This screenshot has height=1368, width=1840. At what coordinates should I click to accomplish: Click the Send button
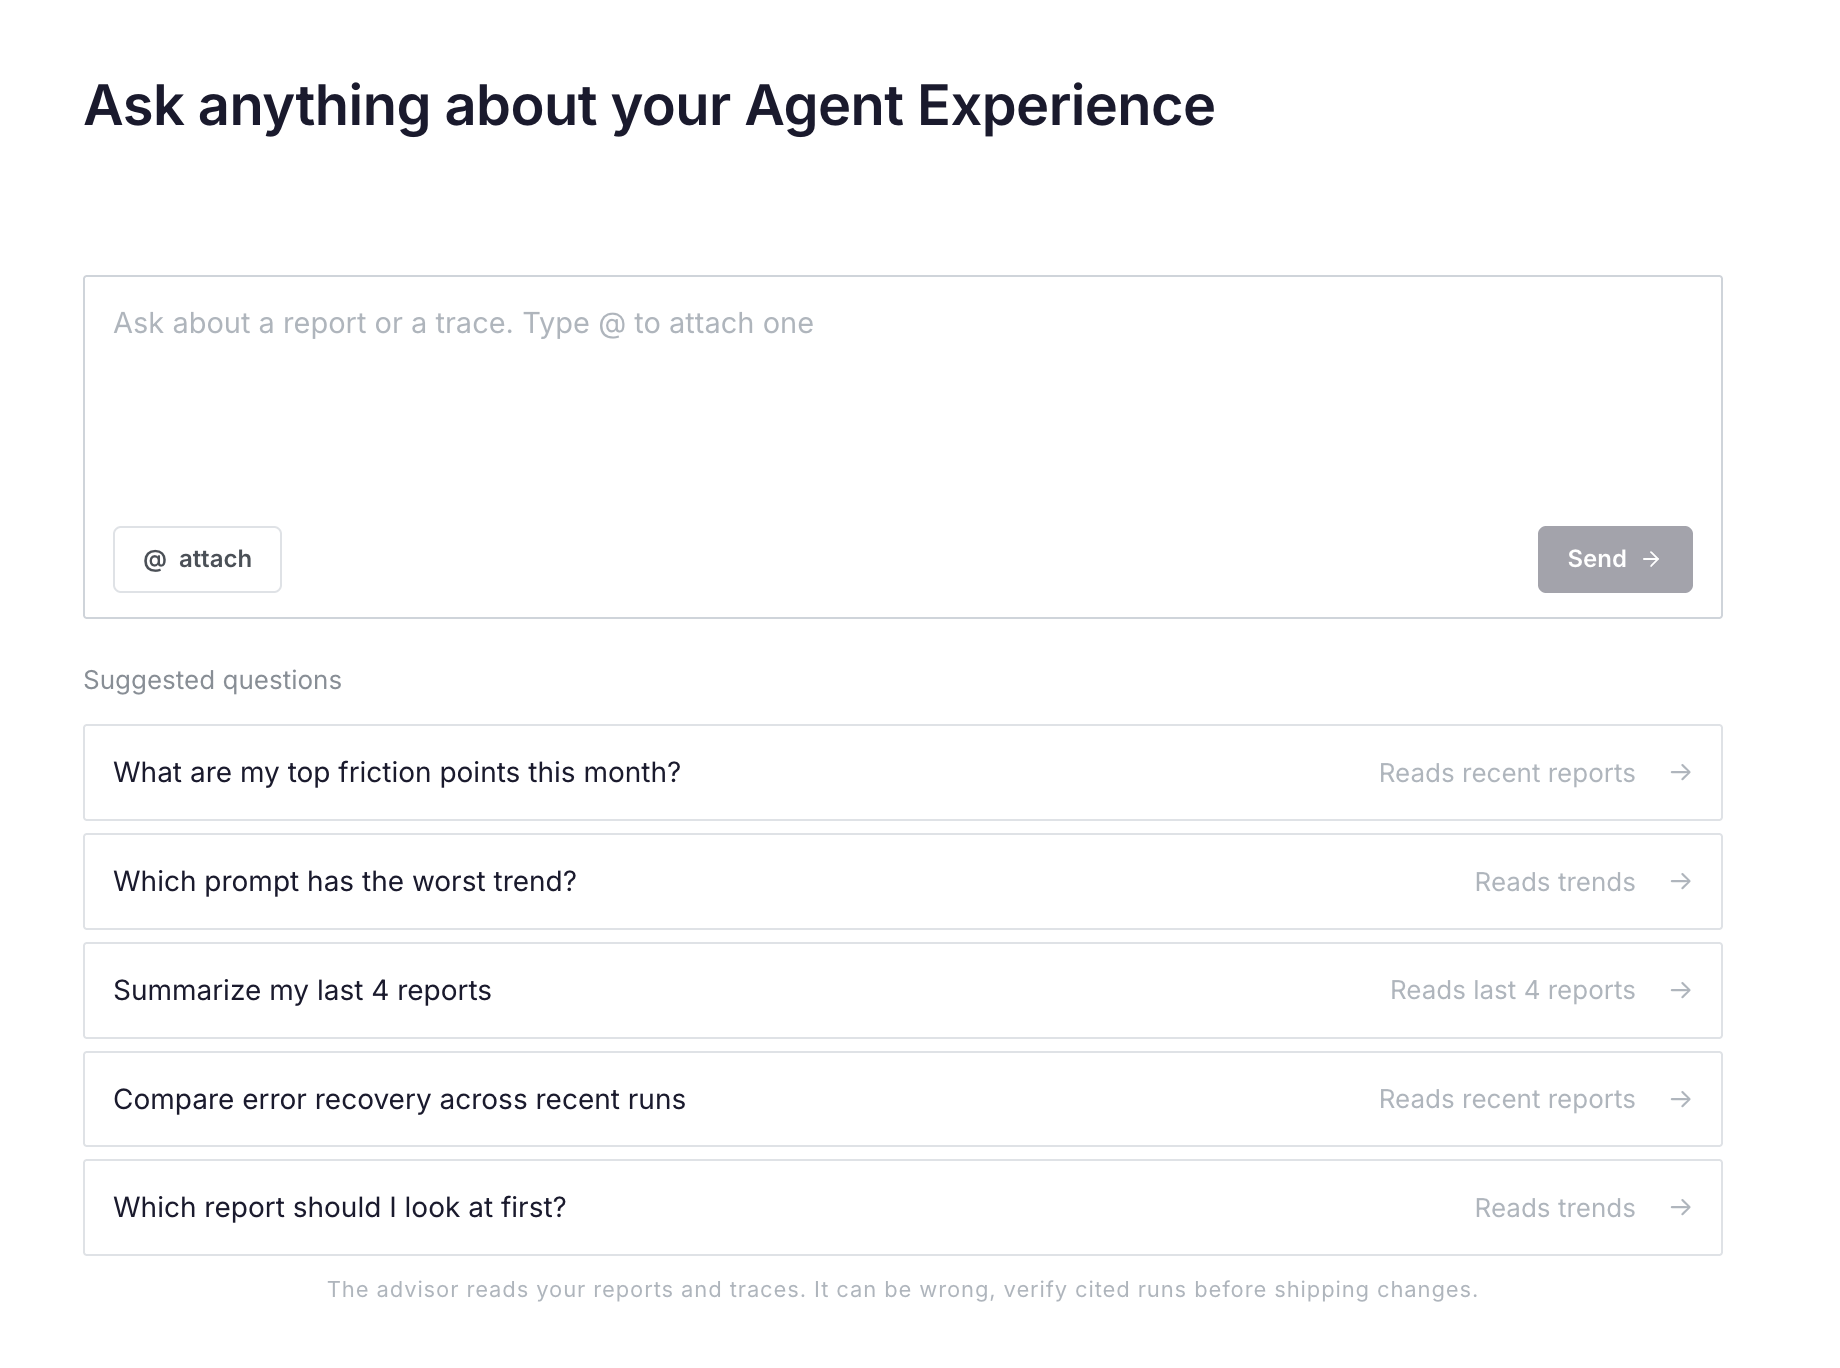point(1614,559)
